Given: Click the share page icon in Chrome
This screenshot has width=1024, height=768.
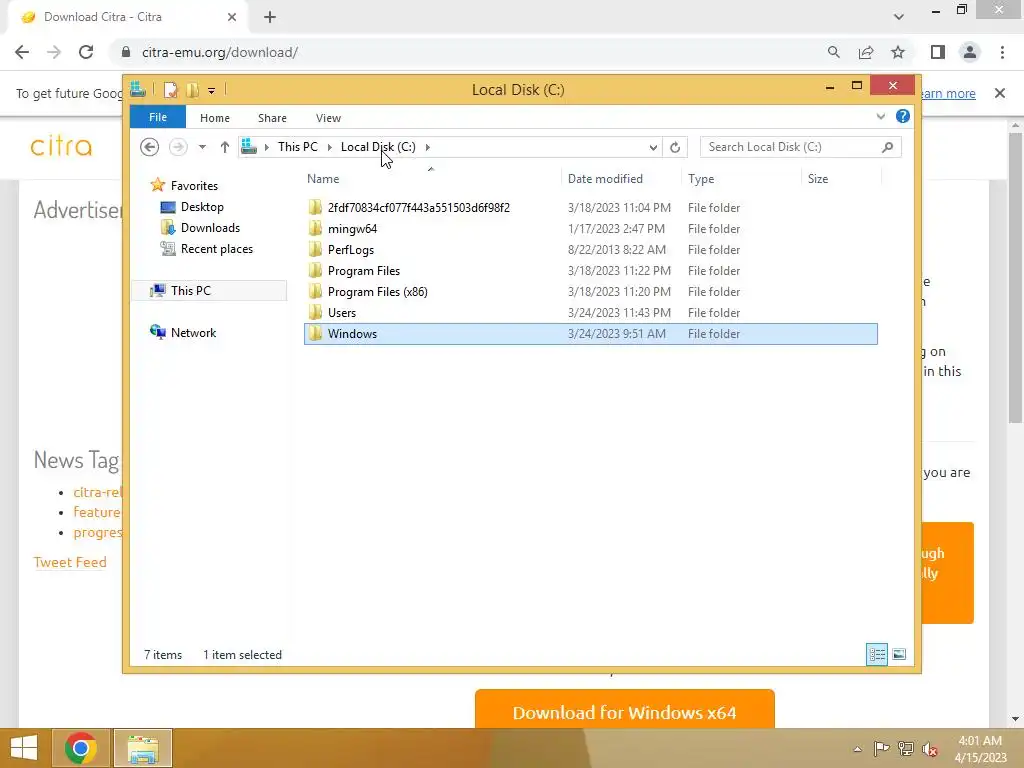Looking at the screenshot, I should tap(866, 52).
